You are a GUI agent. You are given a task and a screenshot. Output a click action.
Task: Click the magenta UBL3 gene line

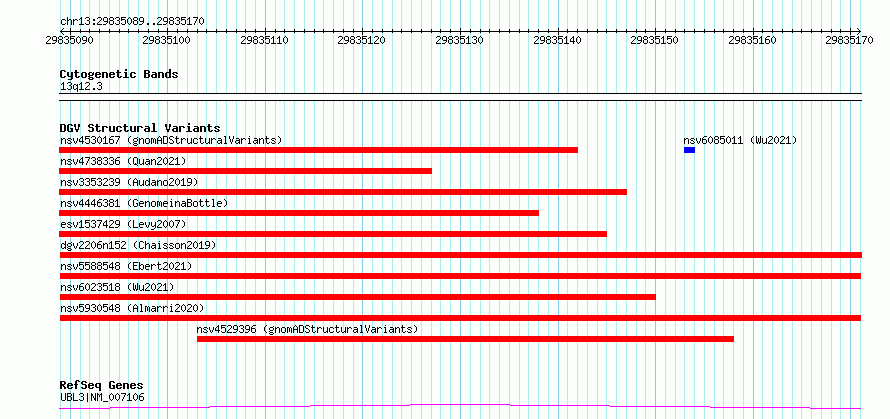[x=460, y=407]
